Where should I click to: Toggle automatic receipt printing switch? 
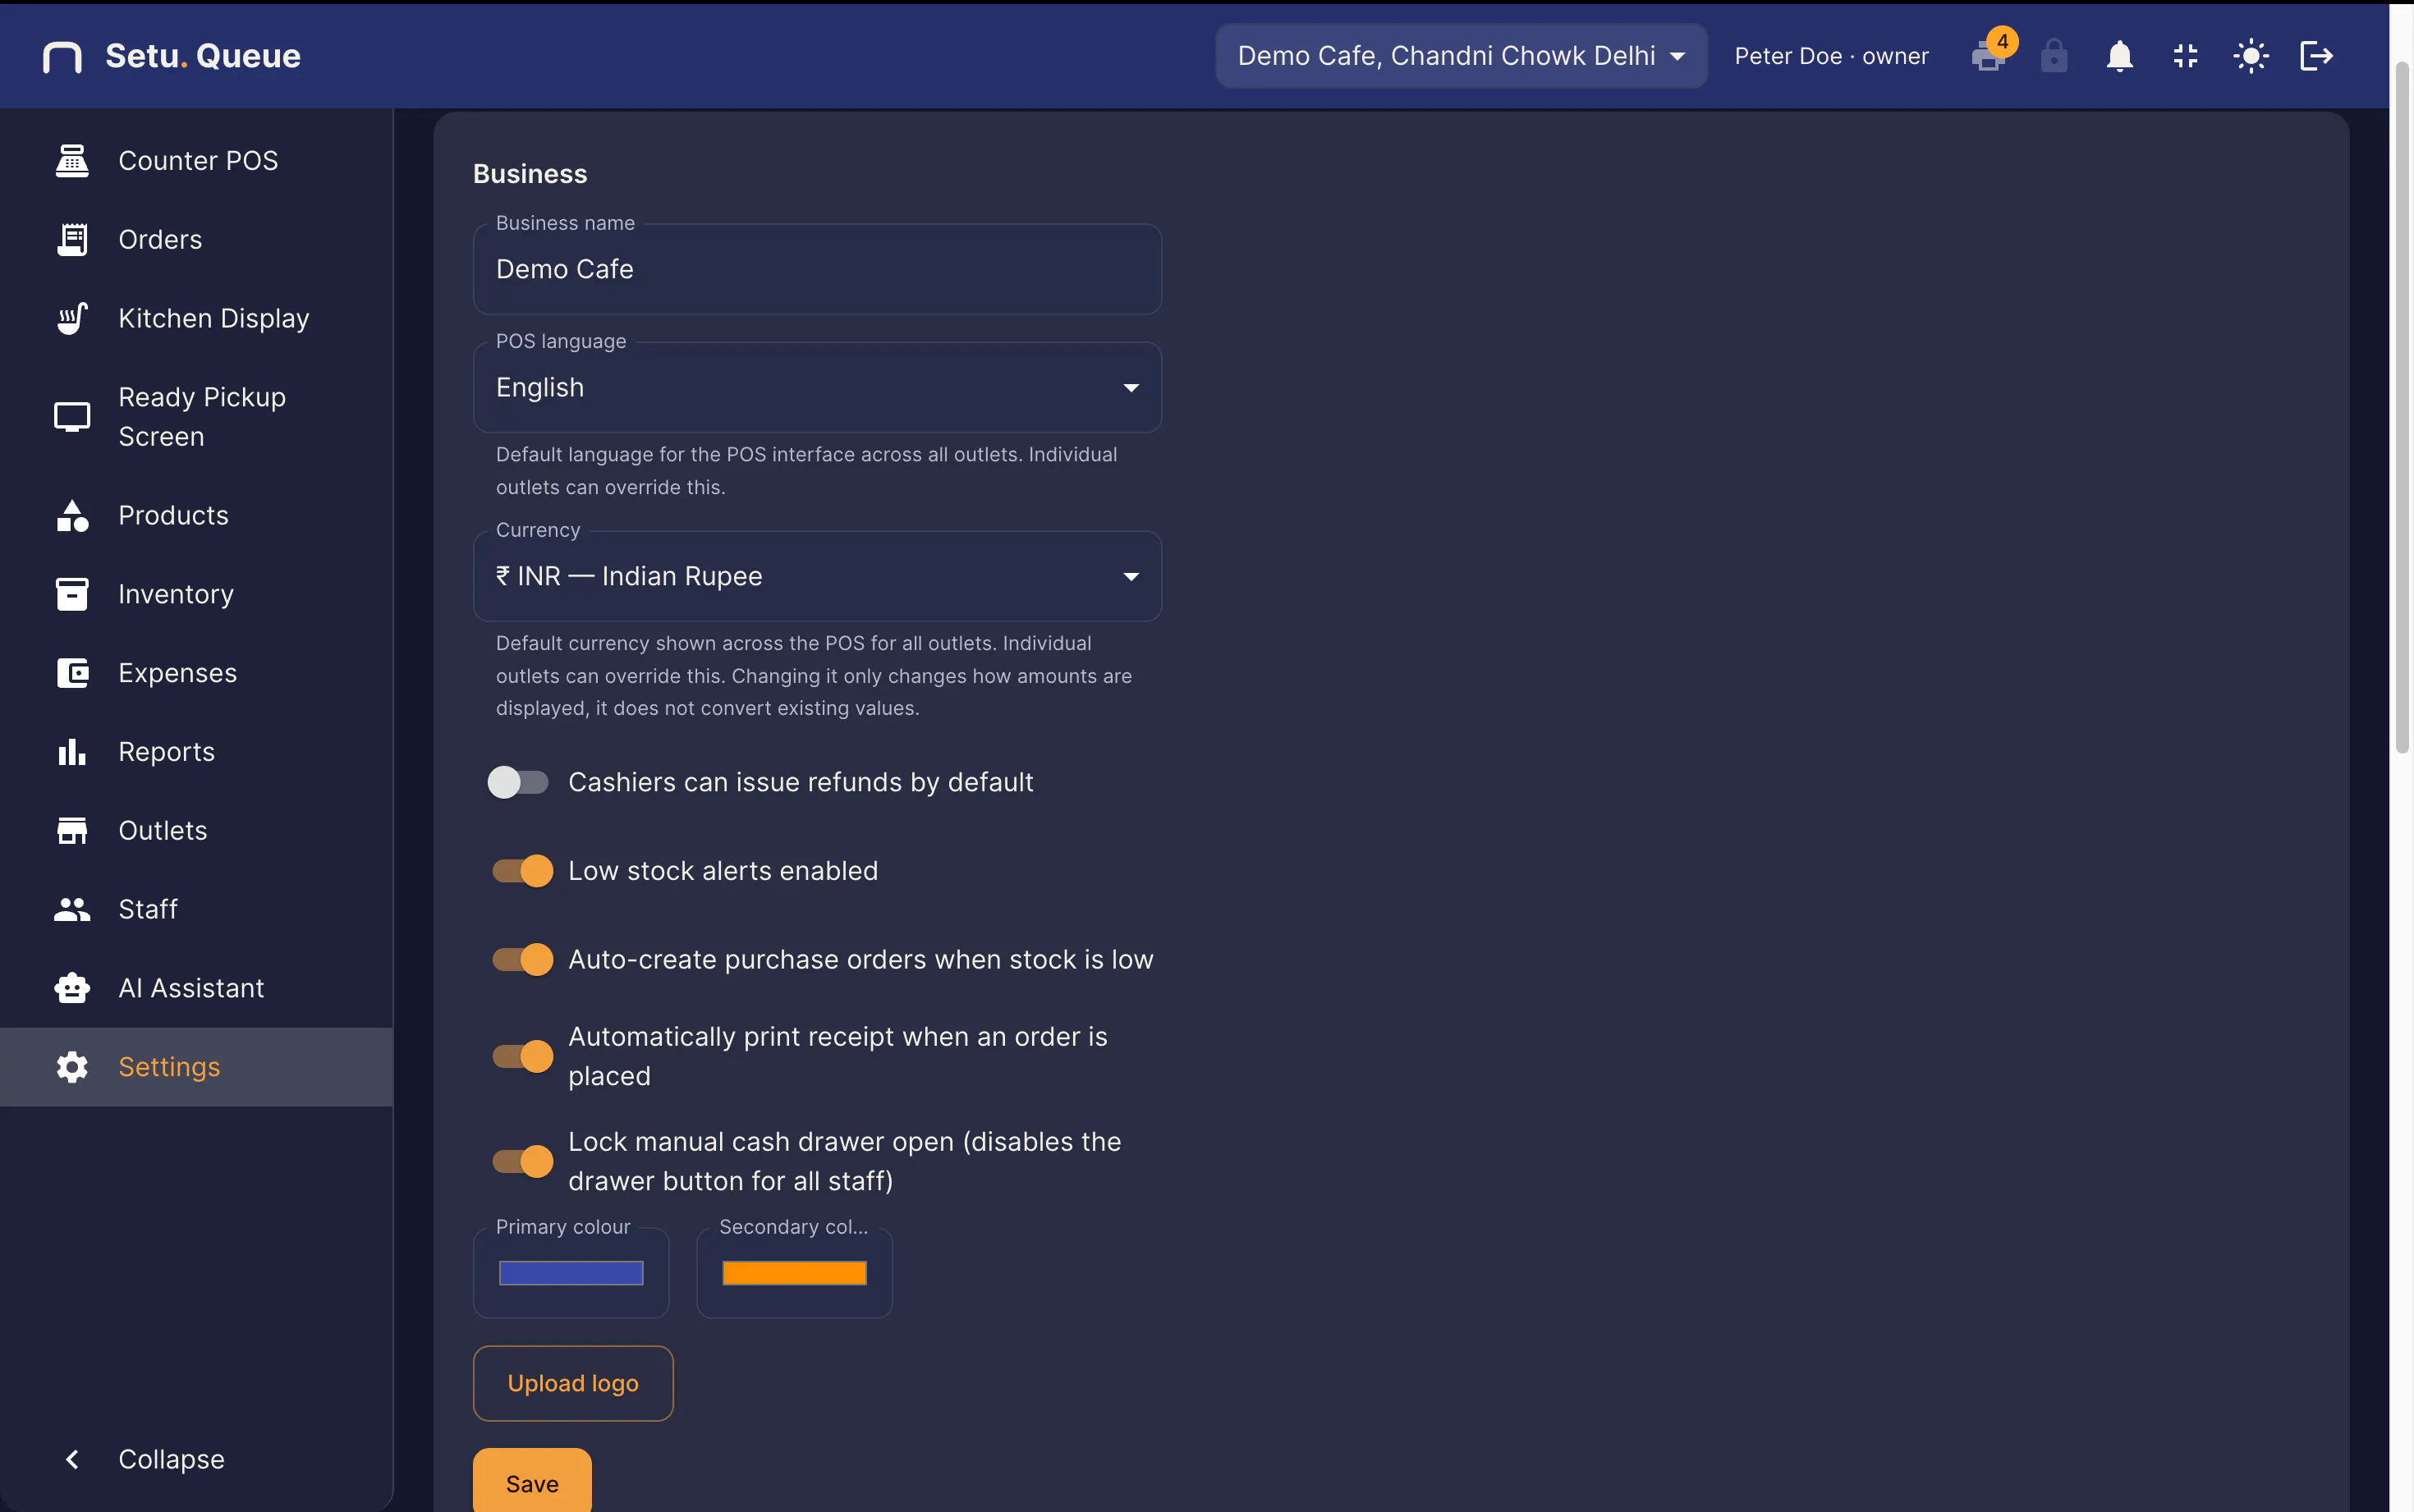point(522,1057)
